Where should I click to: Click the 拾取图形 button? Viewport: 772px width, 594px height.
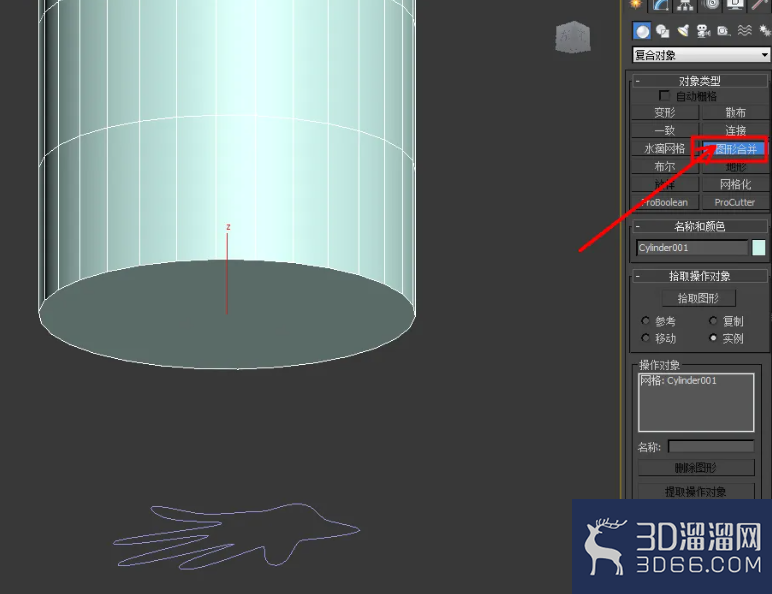[699, 298]
